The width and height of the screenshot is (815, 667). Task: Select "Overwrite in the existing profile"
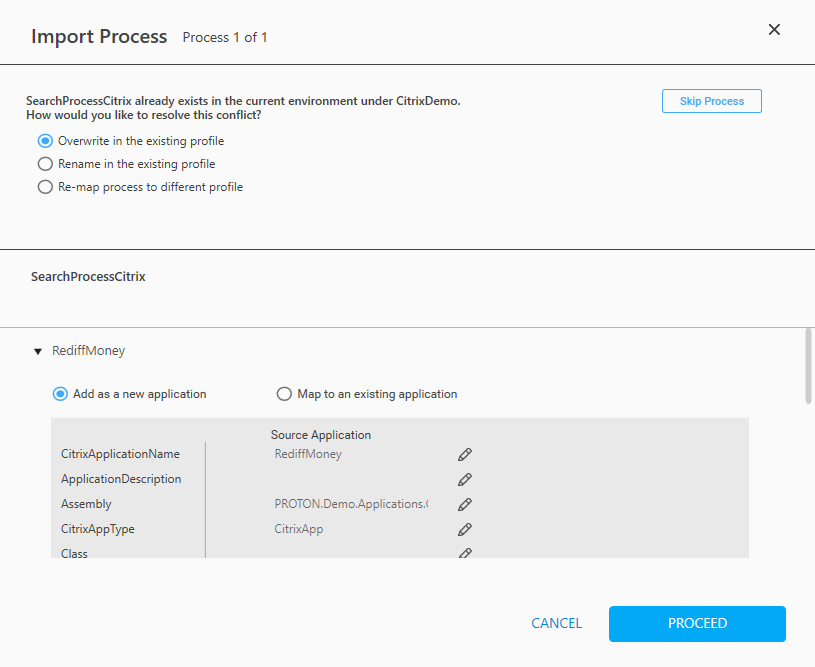coord(45,141)
